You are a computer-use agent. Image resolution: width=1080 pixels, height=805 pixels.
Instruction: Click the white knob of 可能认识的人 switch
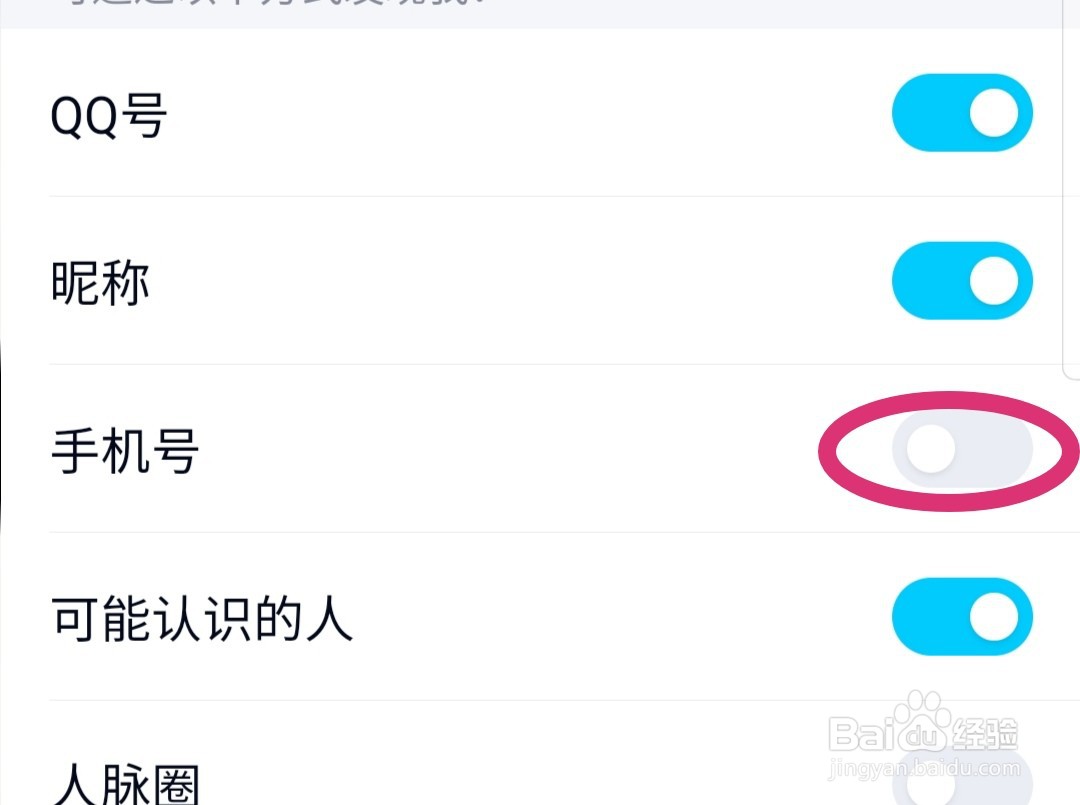[x=994, y=617]
